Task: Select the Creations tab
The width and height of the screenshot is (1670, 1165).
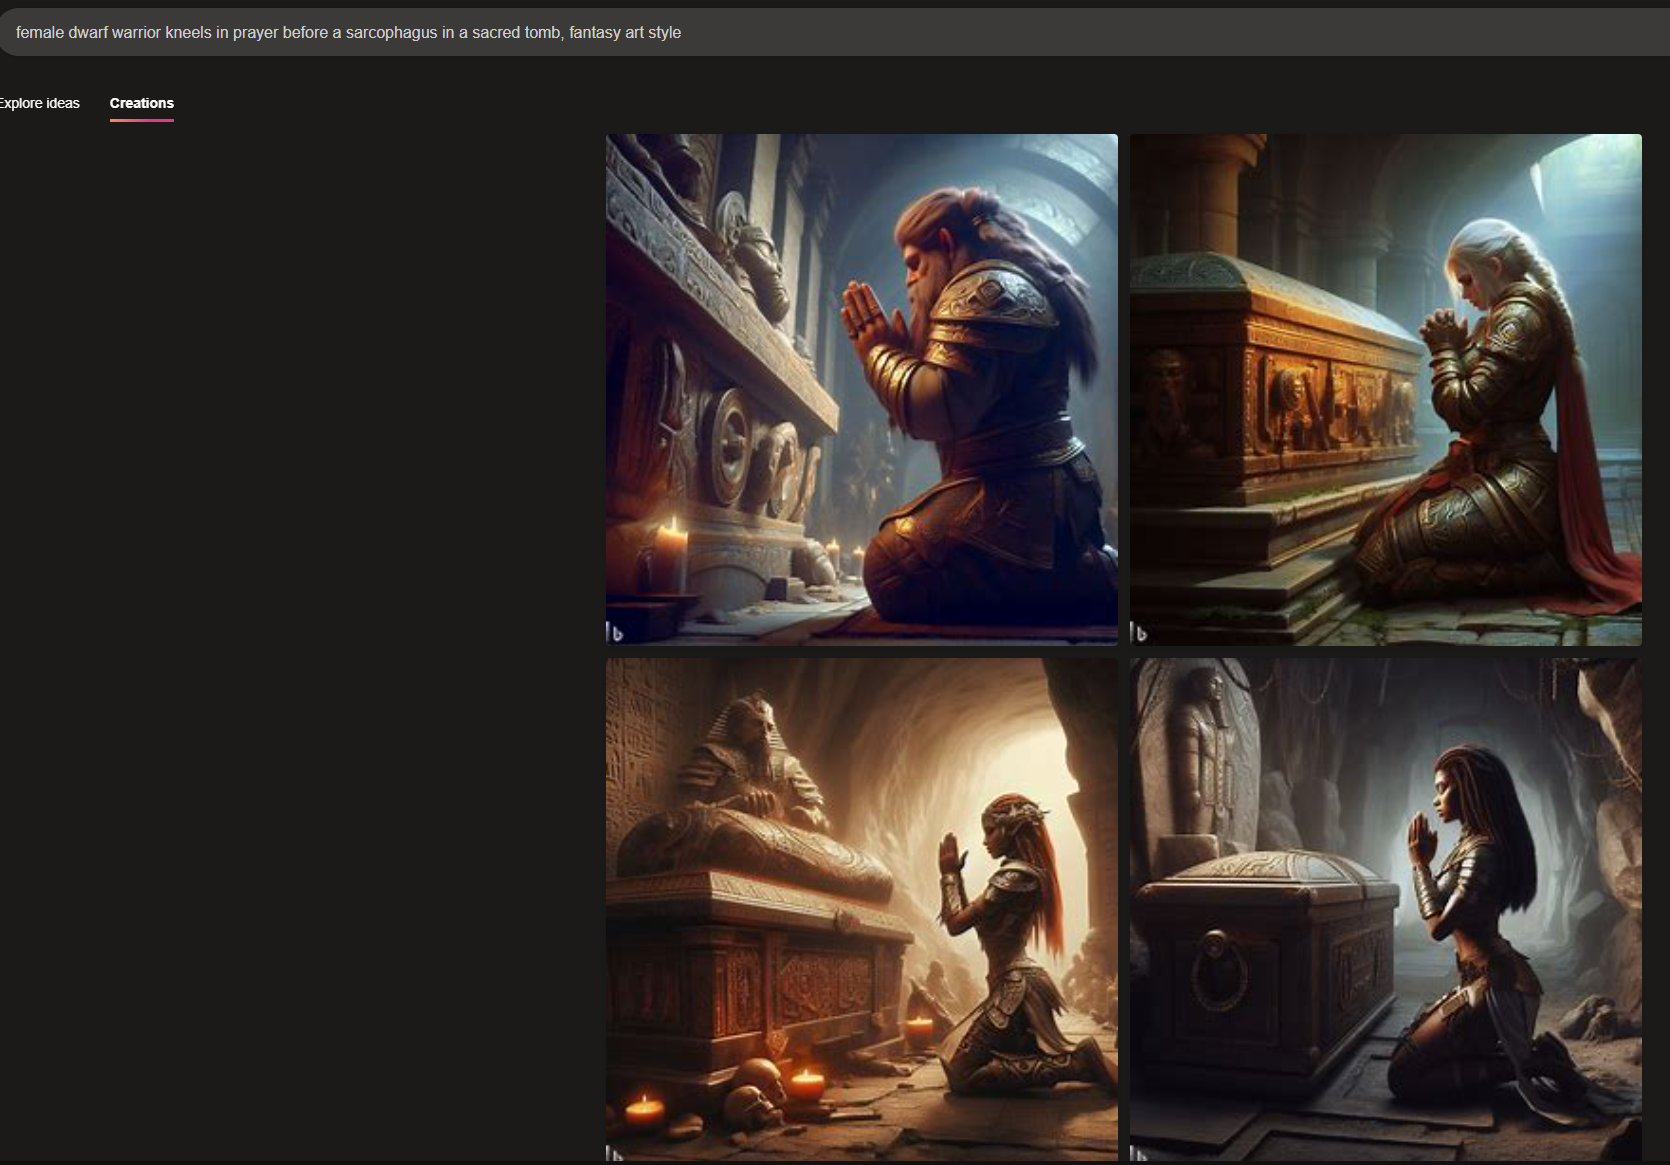Action: [x=141, y=103]
